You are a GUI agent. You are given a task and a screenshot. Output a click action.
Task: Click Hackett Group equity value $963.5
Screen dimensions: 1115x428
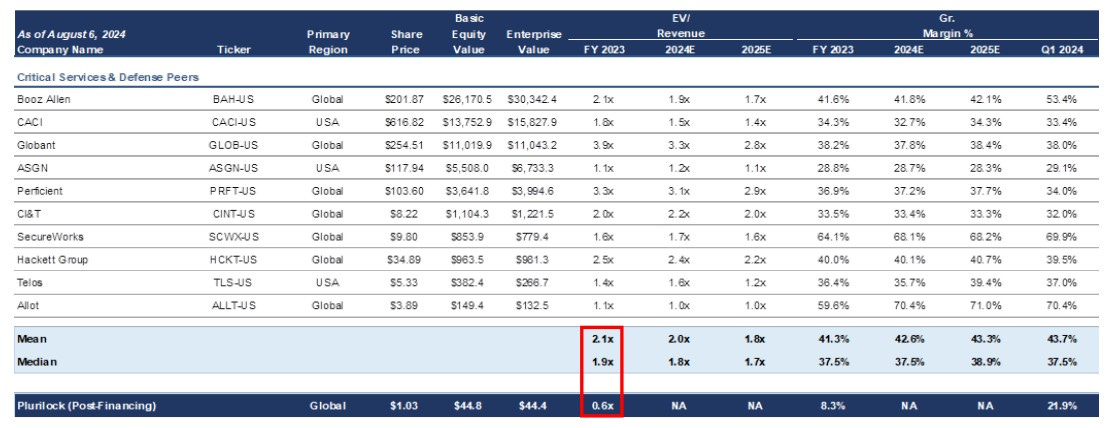(466, 260)
